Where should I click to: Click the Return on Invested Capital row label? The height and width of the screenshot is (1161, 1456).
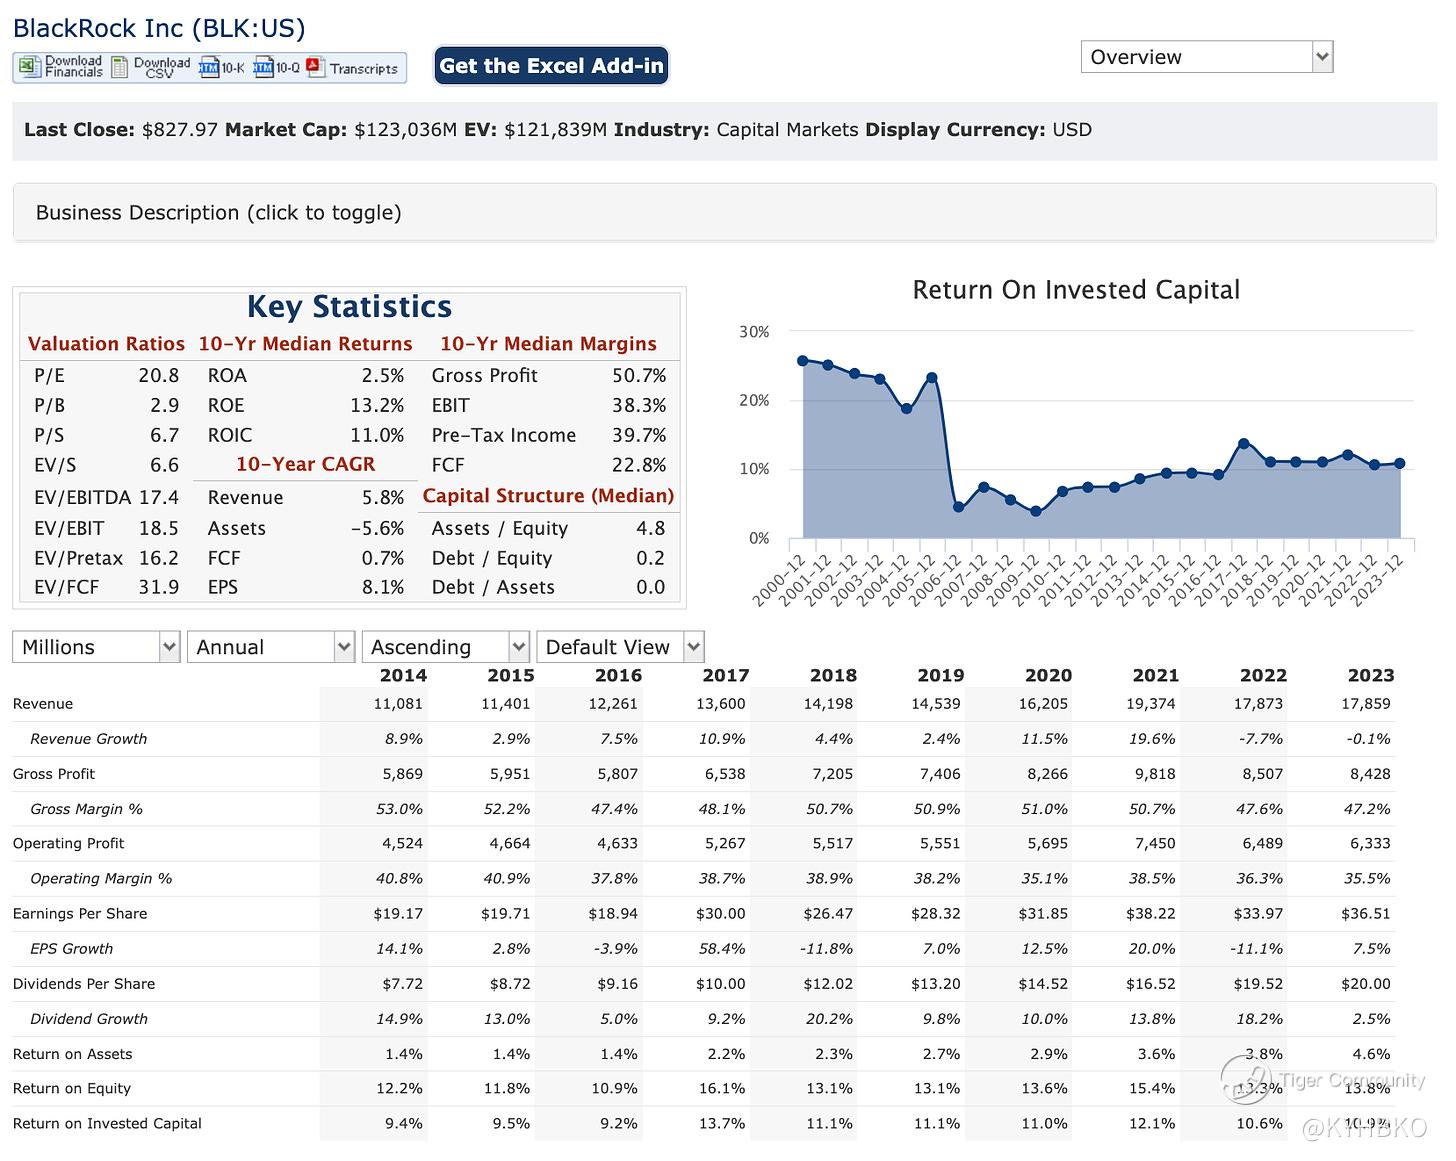107,1124
